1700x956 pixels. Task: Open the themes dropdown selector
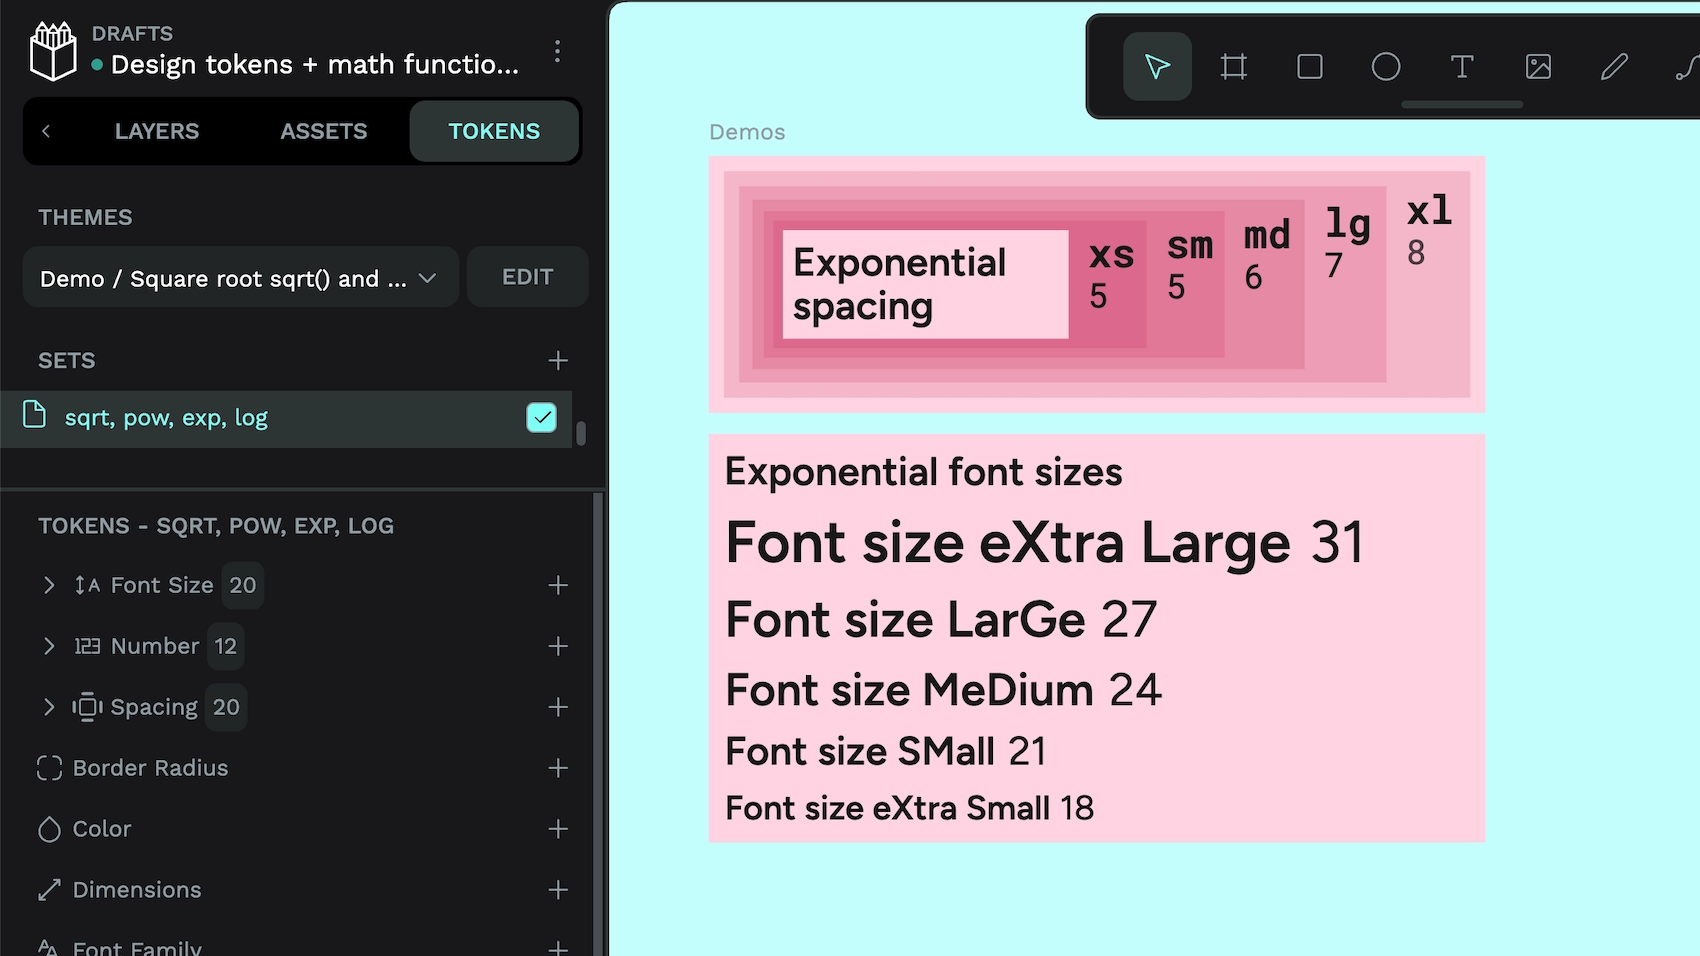[240, 278]
